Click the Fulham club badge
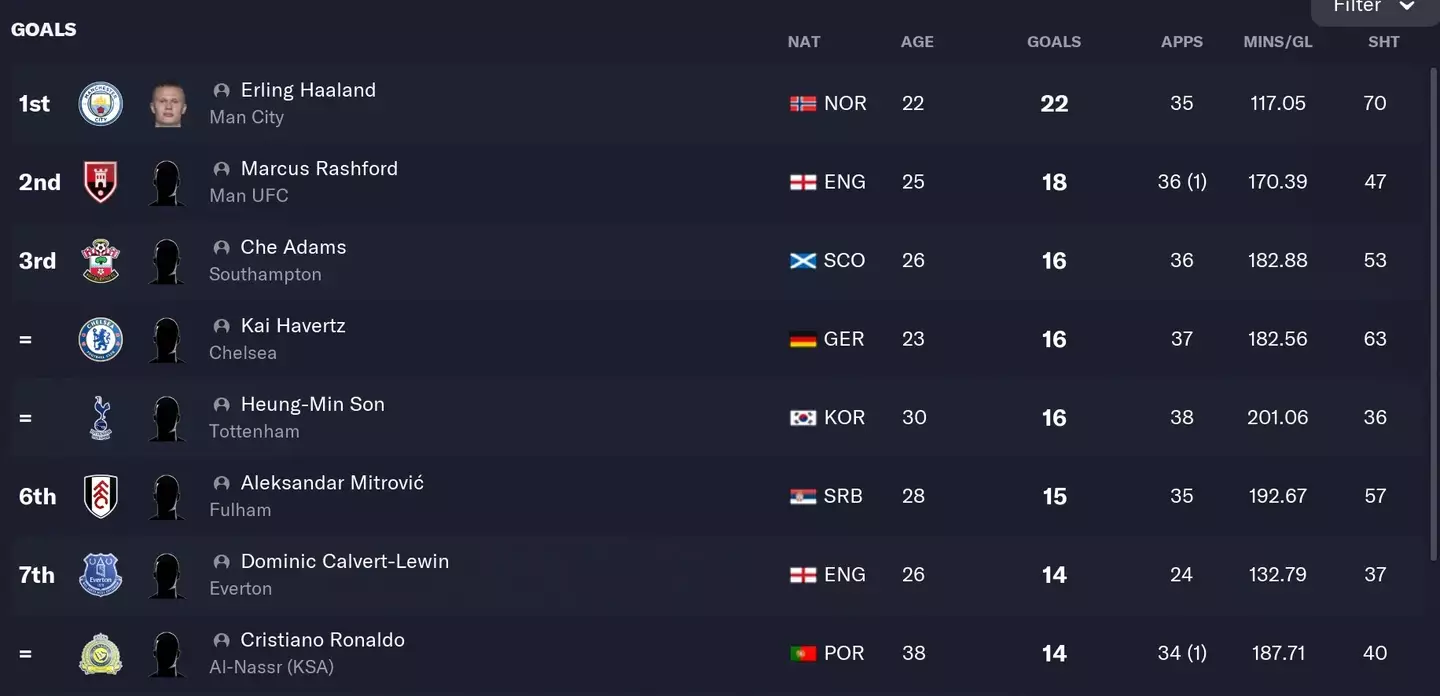This screenshot has height=696, width=1440. click(100, 497)
